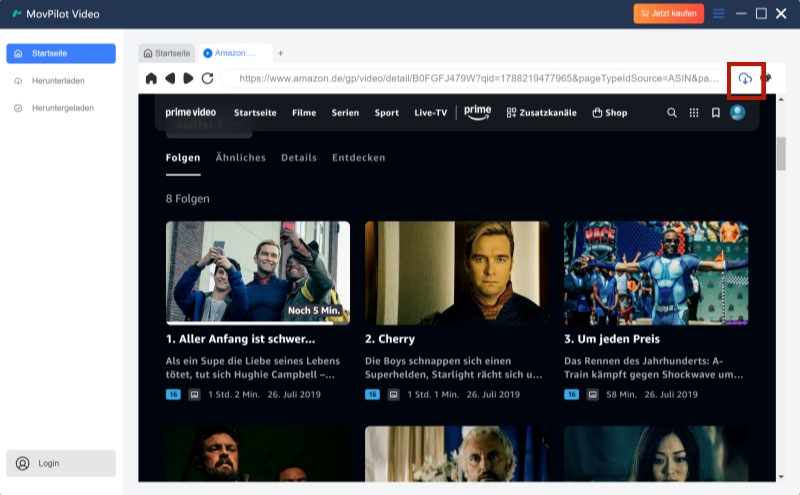Select the Entdecken tab

359,158
